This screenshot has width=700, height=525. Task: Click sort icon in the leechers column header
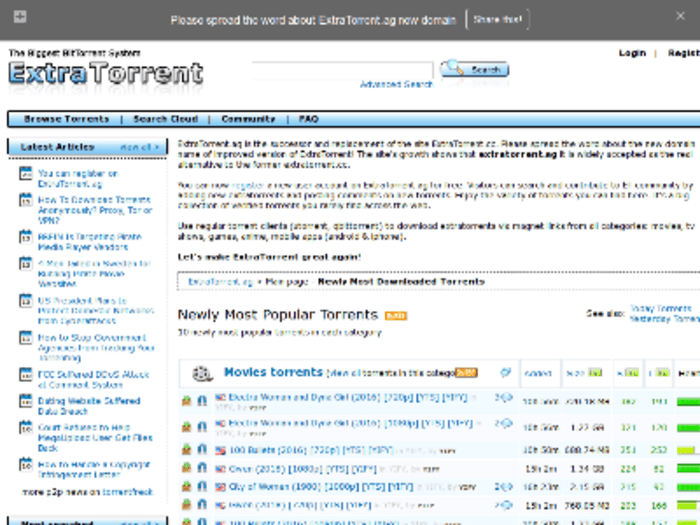662,373
